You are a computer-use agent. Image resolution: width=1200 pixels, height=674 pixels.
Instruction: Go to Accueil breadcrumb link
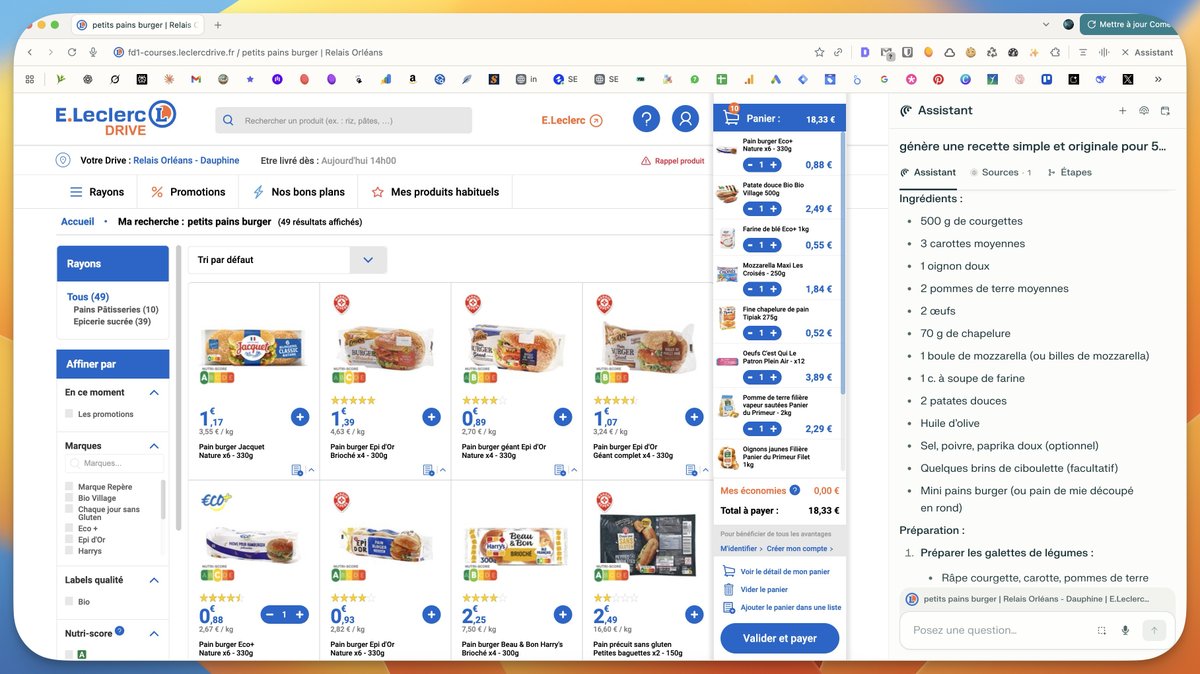(77, 222)
